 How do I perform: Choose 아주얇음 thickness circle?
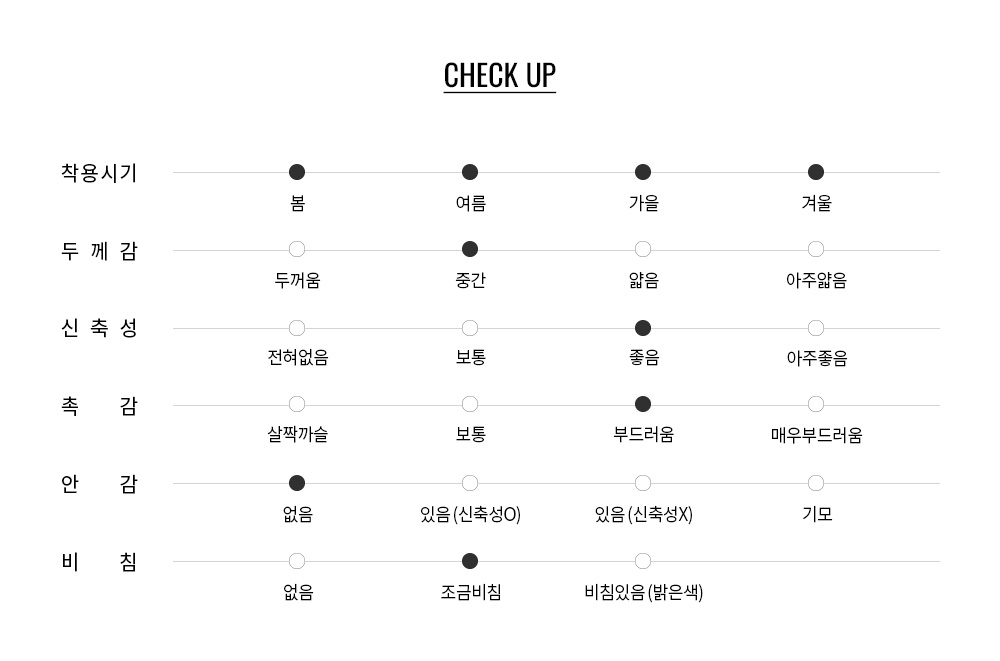click(816, 249)
